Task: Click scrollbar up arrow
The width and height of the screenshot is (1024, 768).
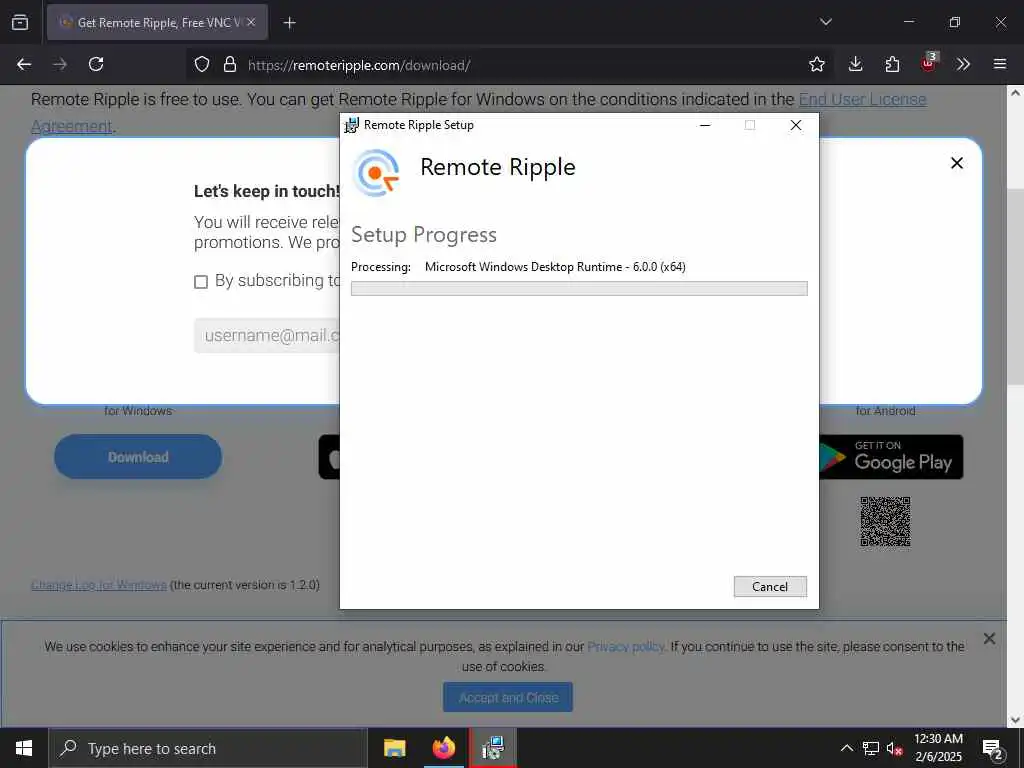Action: (1016, 93)
